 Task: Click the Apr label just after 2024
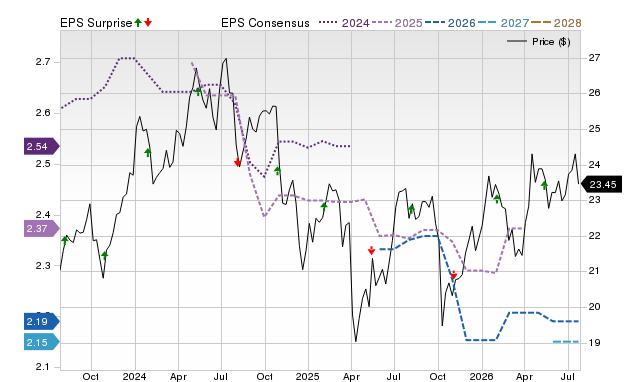(x=178, y=376)
